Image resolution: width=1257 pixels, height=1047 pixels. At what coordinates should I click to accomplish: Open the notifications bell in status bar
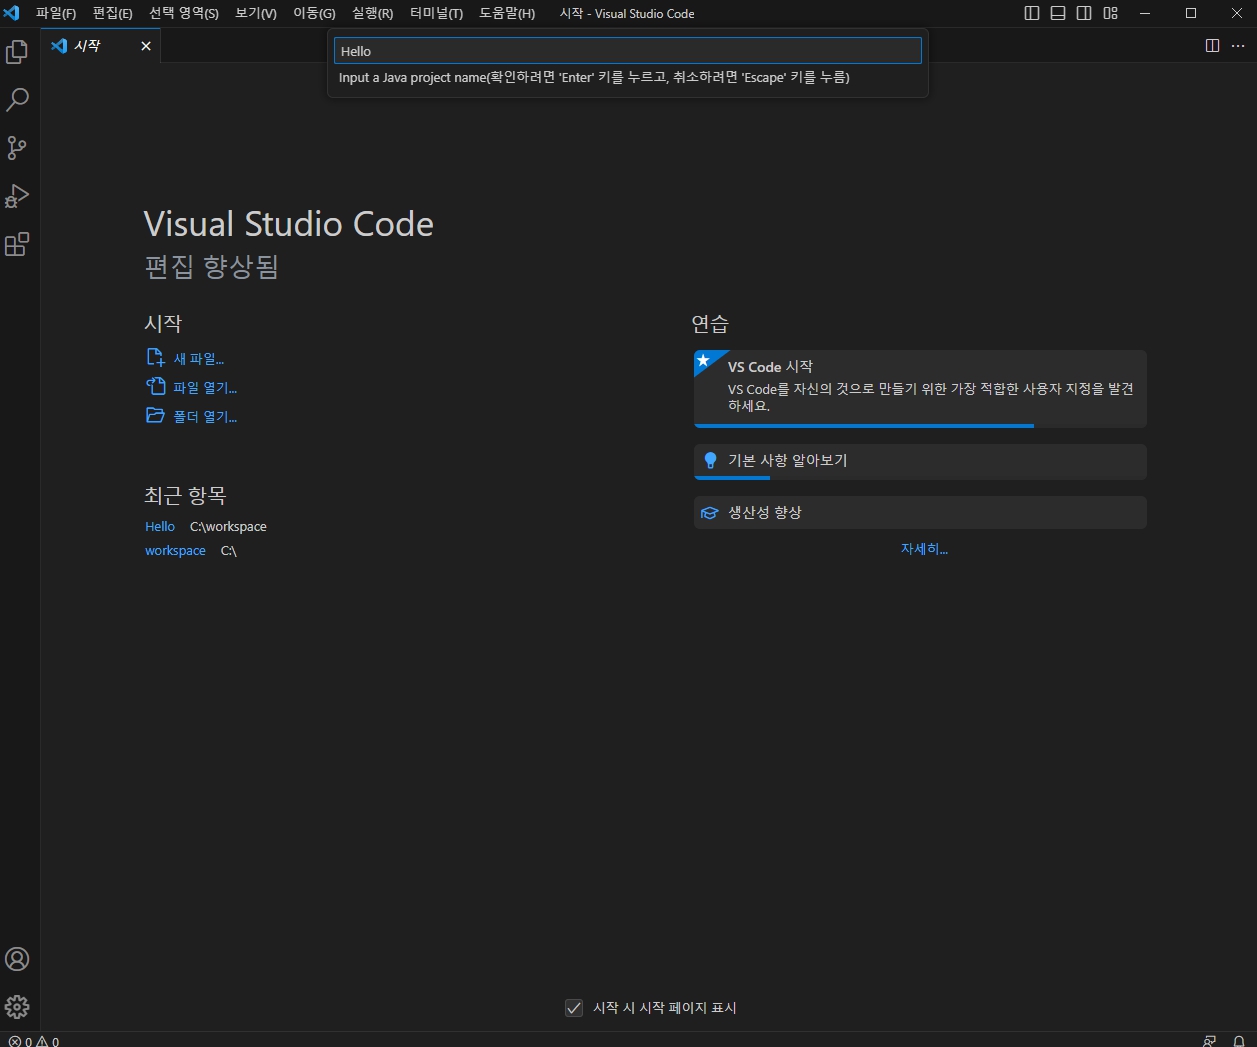pyautogui.click(x=1239, y=1041)
